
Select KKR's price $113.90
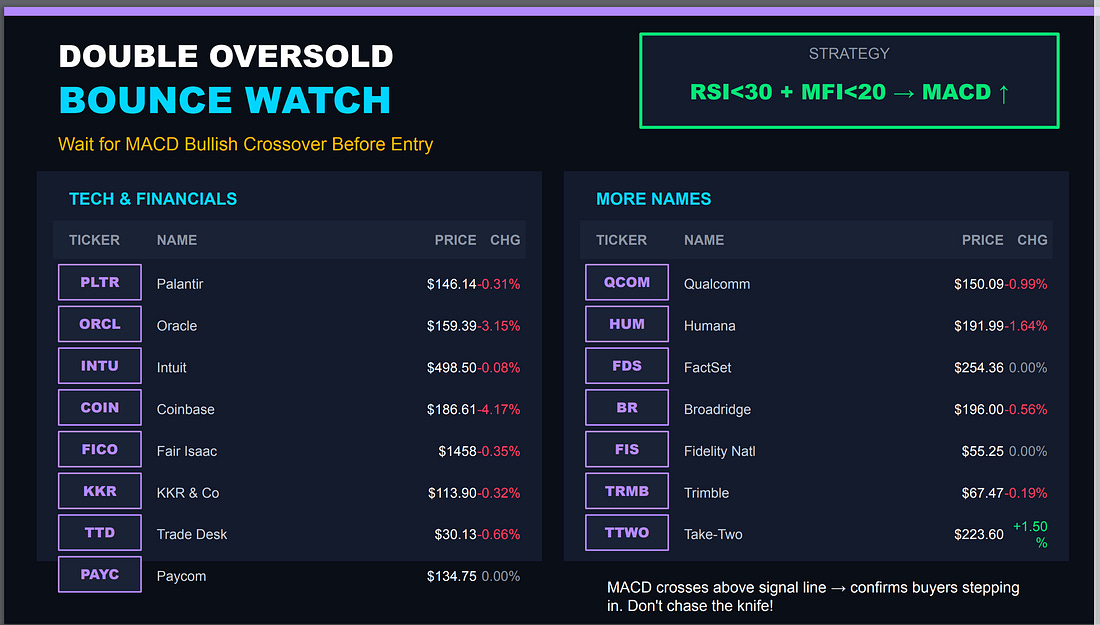[x=452, y=493]
